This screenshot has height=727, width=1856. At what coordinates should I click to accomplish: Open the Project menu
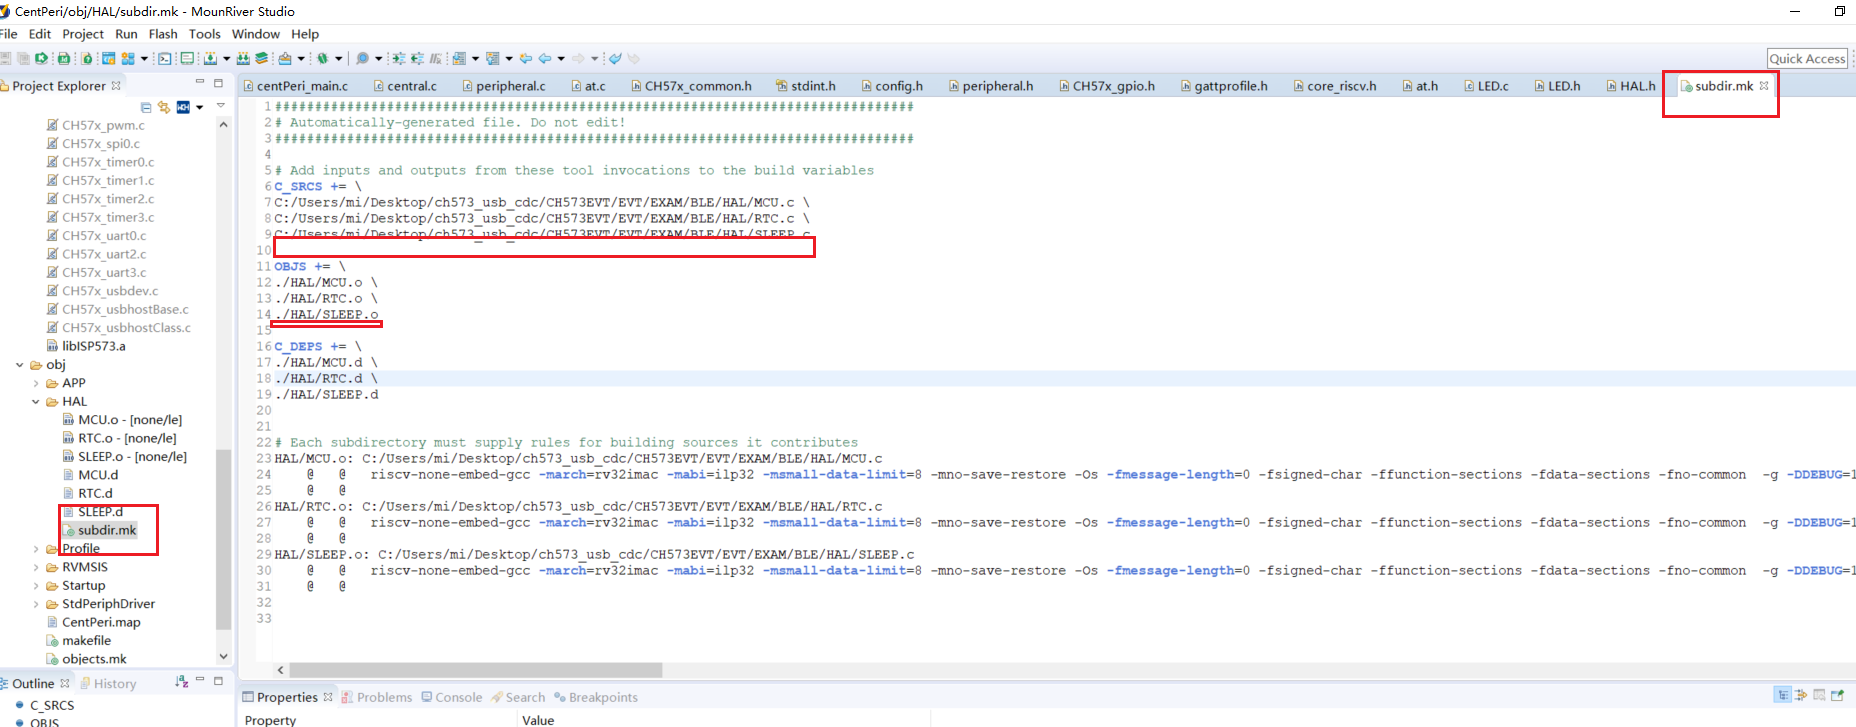(x=83, y=34)
